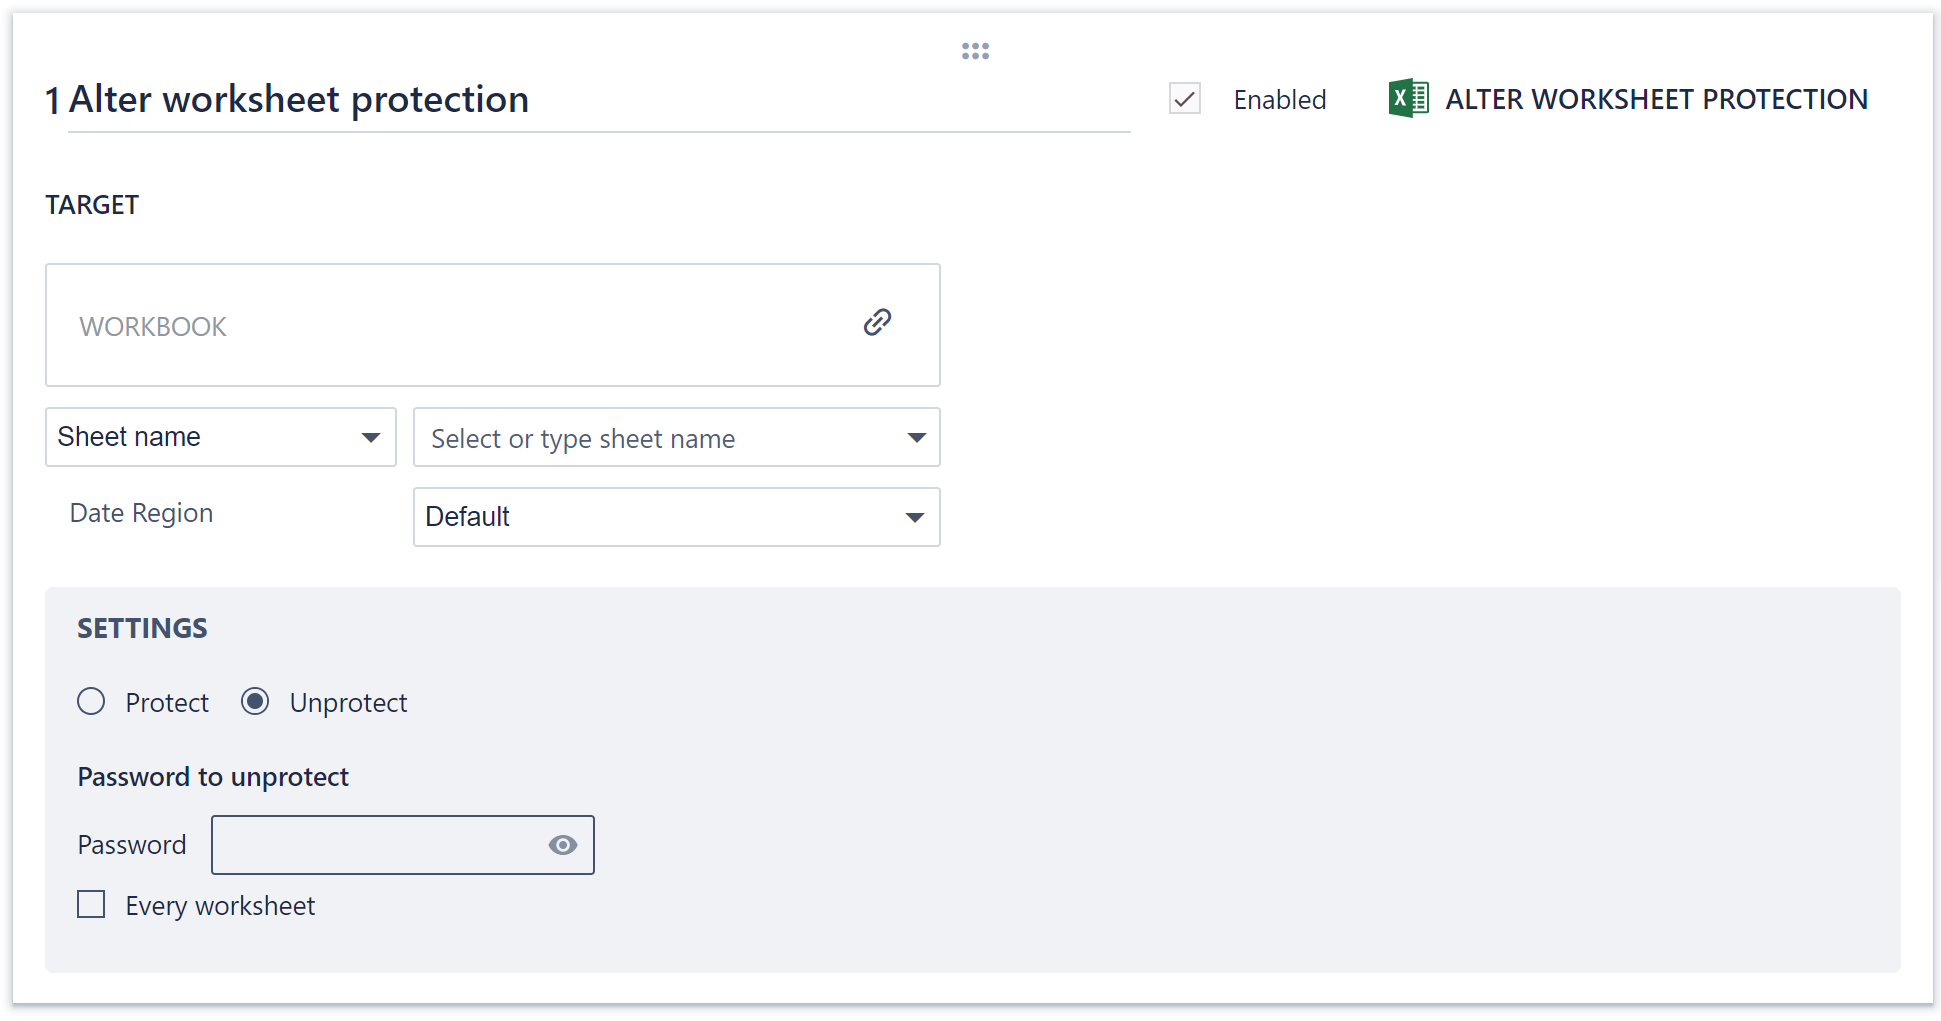Click the Sheet name dropdown arrow
This screenshot has height=1021, width=1941.
pyautogui.click(x=371, y=437)
